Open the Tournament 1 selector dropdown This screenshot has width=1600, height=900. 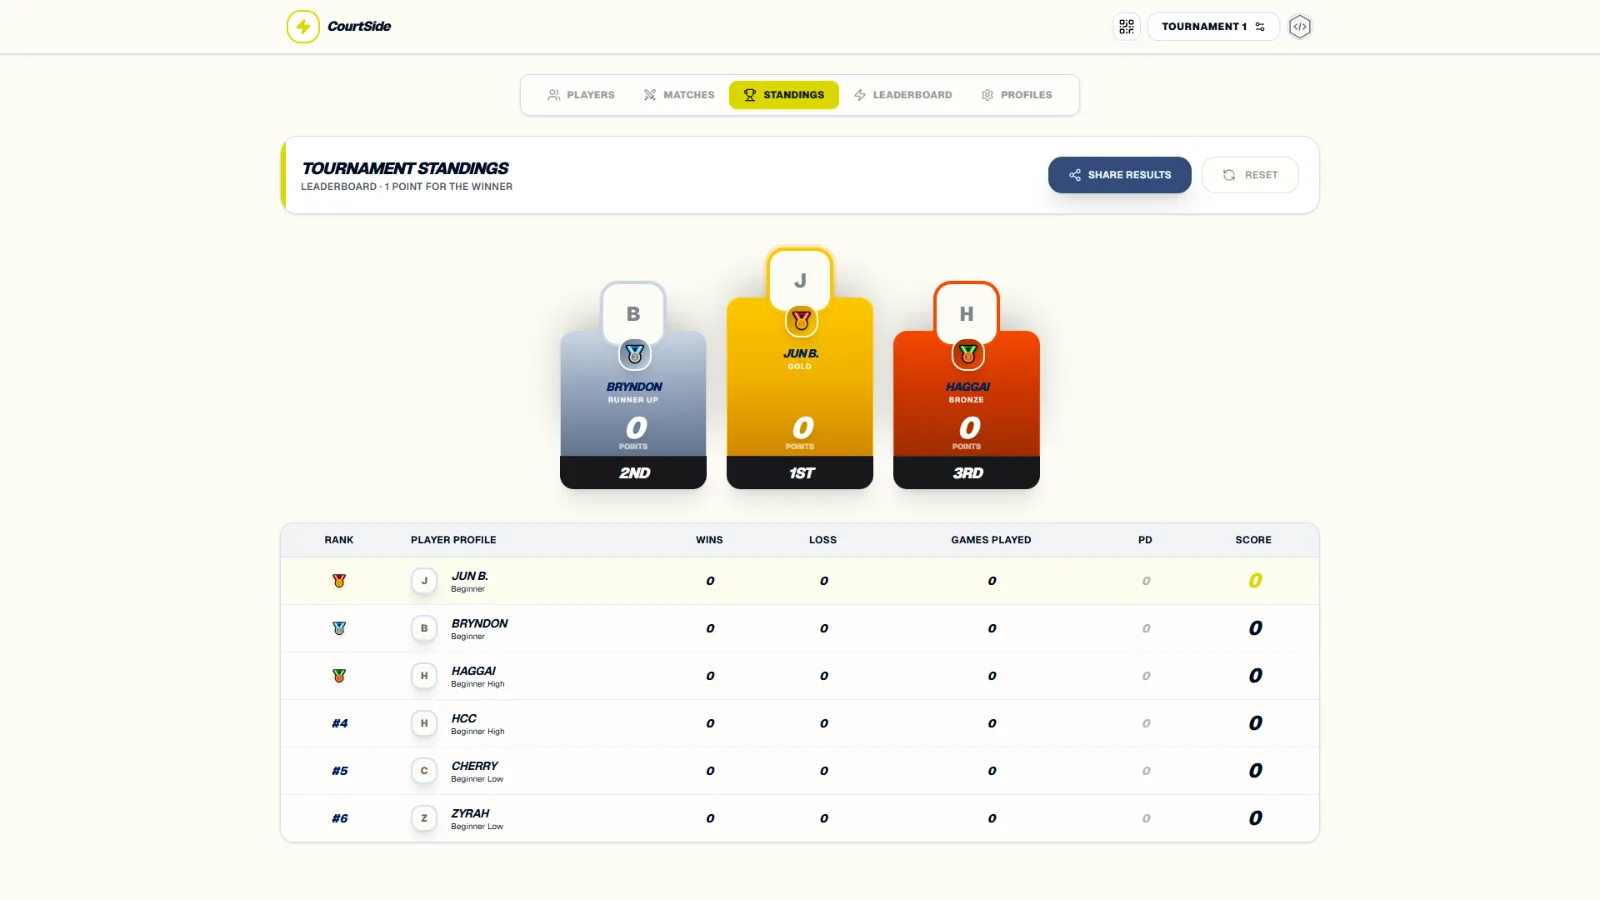tap(1213, 27)
